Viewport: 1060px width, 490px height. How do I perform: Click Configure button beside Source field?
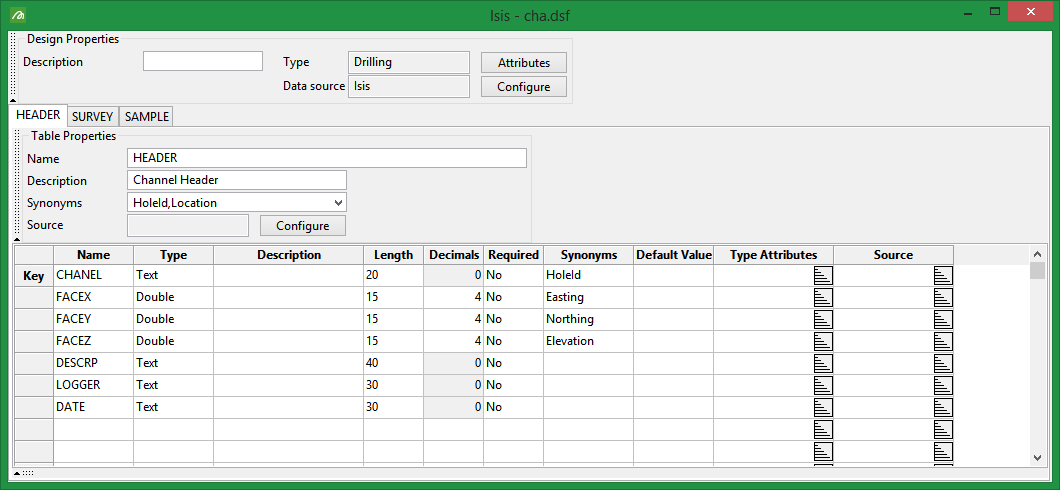click(302, 226)
